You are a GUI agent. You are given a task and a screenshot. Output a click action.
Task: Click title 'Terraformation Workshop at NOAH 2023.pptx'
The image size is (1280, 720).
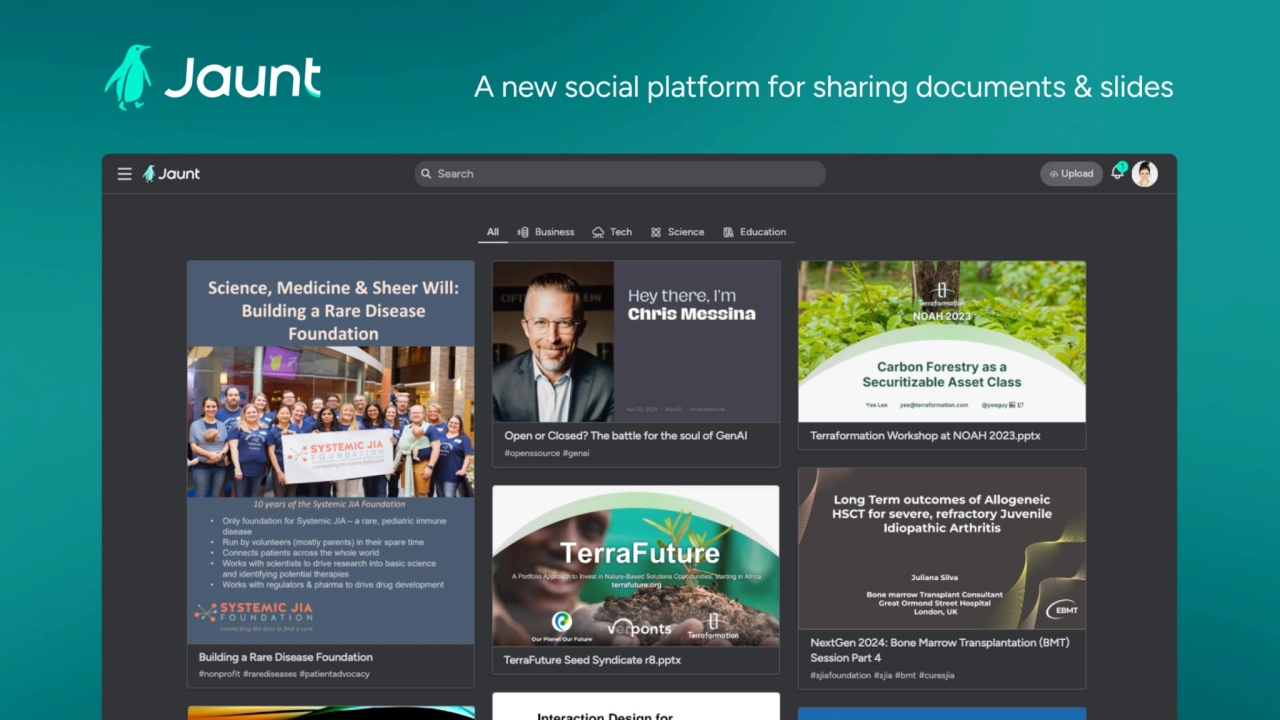tap(927, 435)
